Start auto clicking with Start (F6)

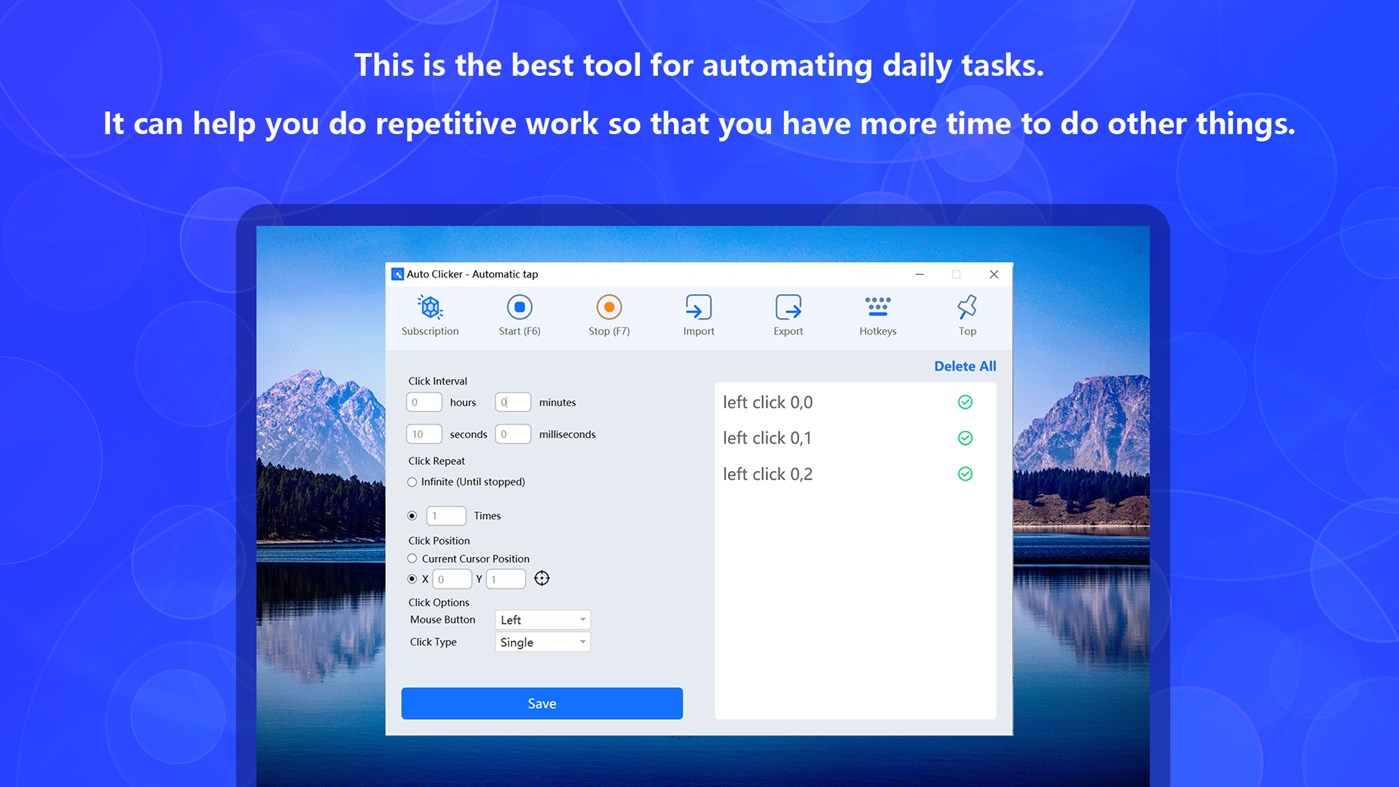[519, 316]
